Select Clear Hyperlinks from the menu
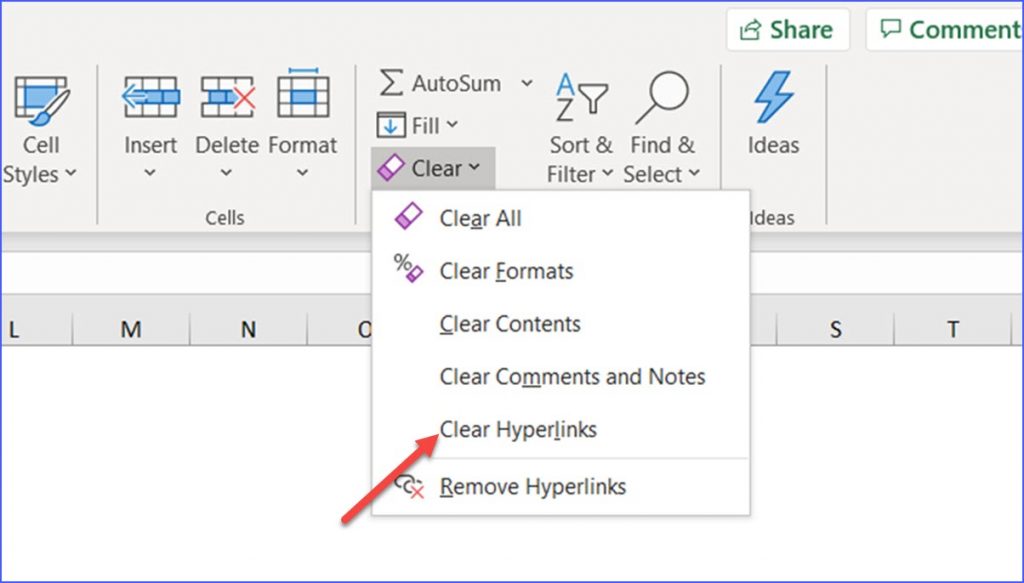Screen dimensions: 1024x583 tap(517, 429)
